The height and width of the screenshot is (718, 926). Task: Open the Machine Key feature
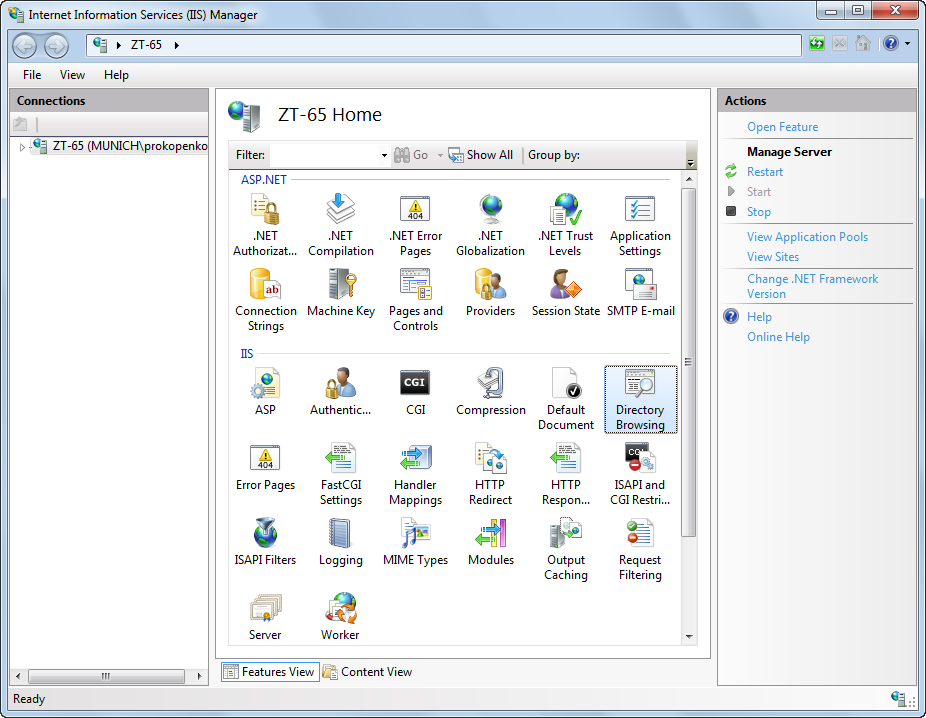341,293
